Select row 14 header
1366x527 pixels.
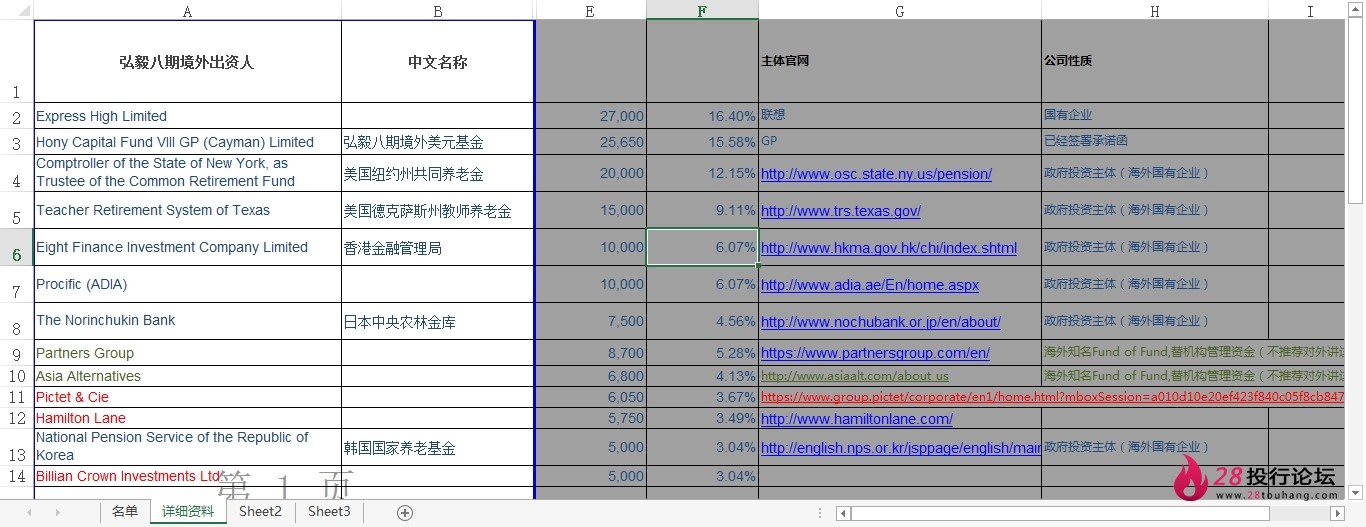pos(17,476)
